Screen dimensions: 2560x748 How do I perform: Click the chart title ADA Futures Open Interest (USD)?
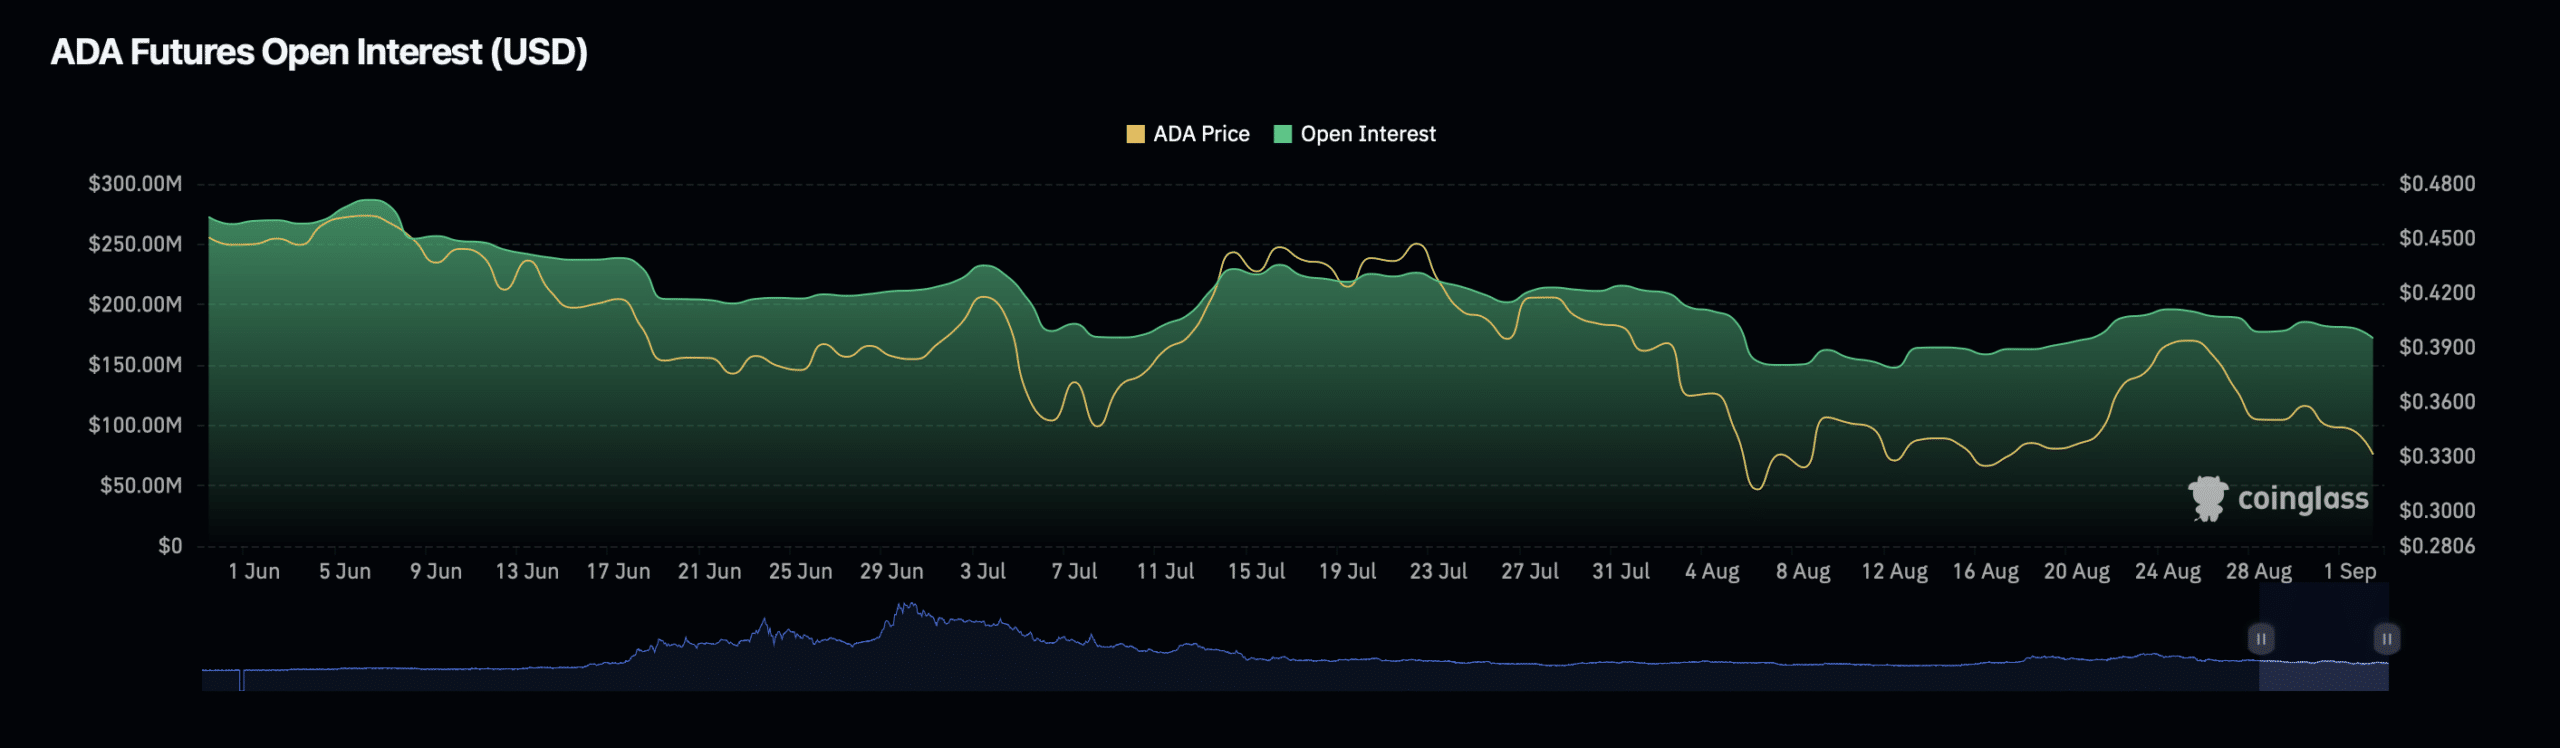tap(319, 52)
